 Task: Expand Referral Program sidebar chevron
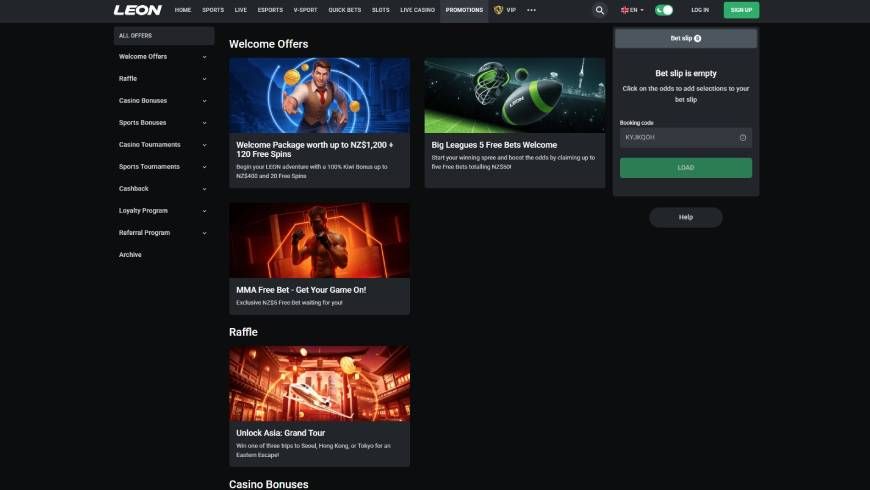tap(204, 233)
